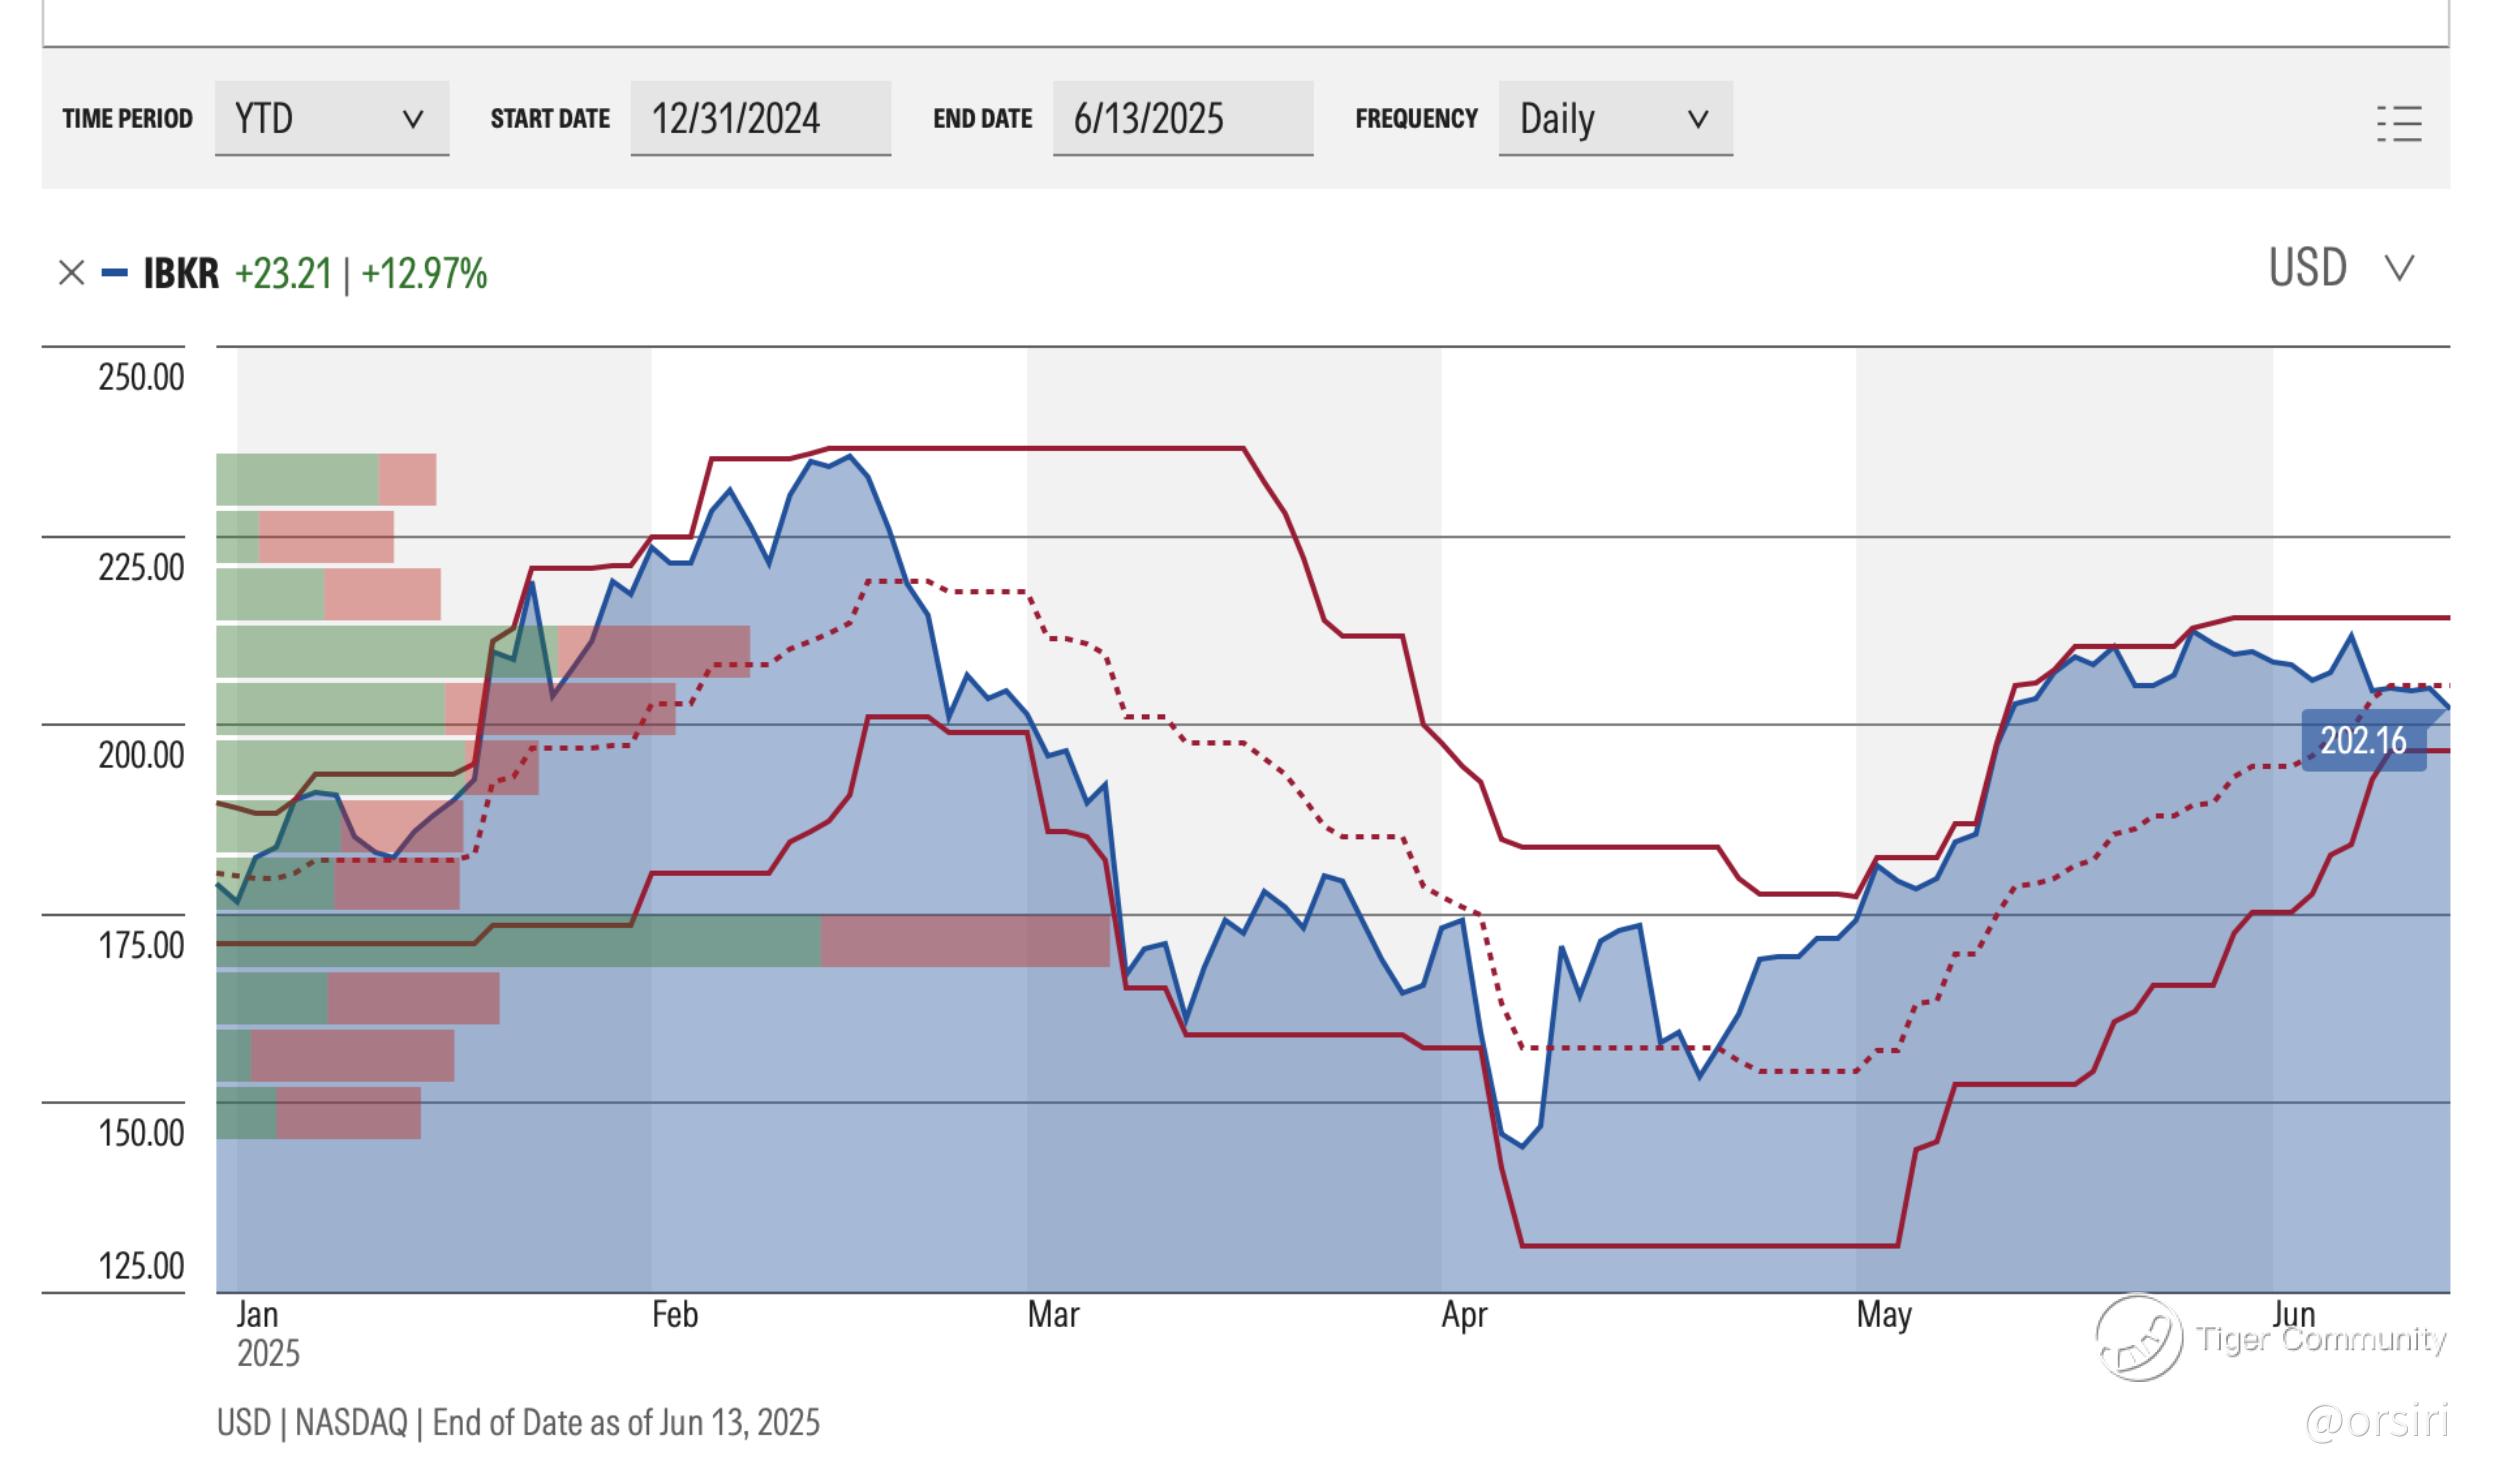The width and height of the screenshot is (2500, 1478).
Task: Edit the End Date field 6/13/2025
Action: tap(1182, 119)
